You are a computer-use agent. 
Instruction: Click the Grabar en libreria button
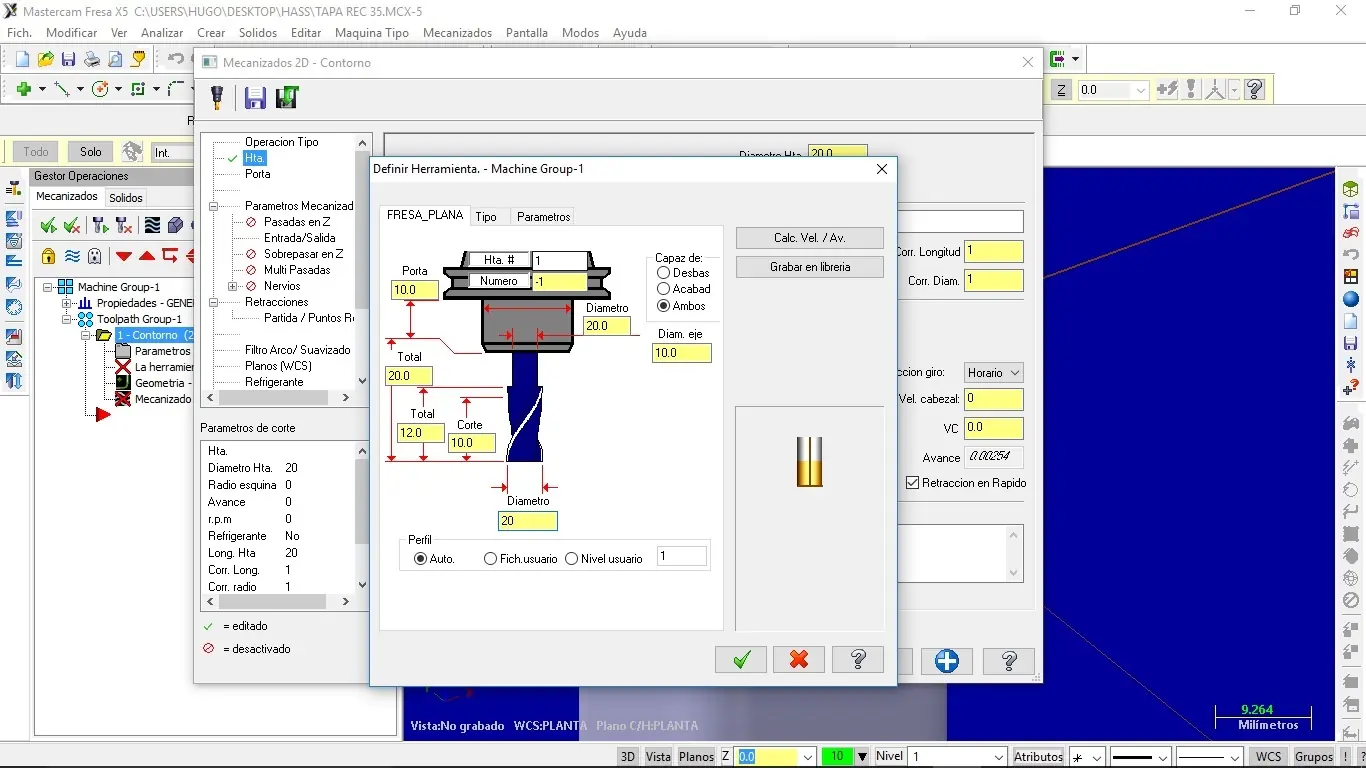[x=810, y=267]
